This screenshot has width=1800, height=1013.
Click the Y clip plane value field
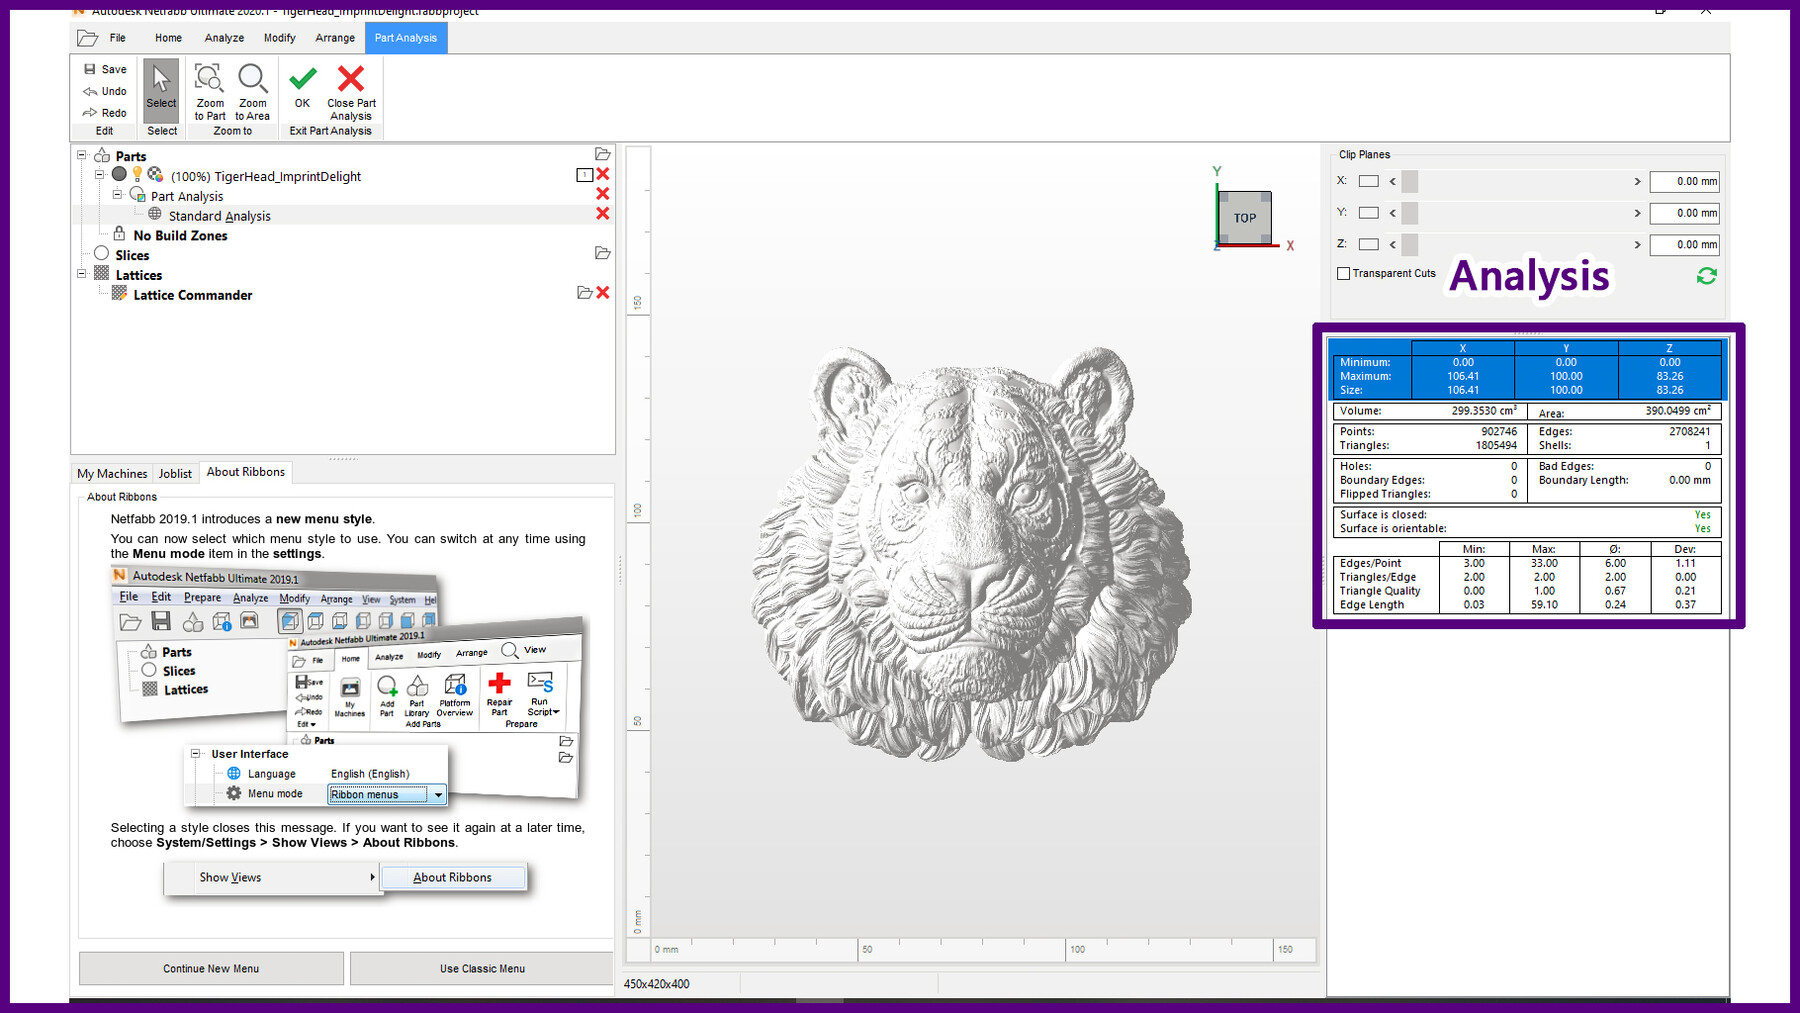tap(1685, 213)
